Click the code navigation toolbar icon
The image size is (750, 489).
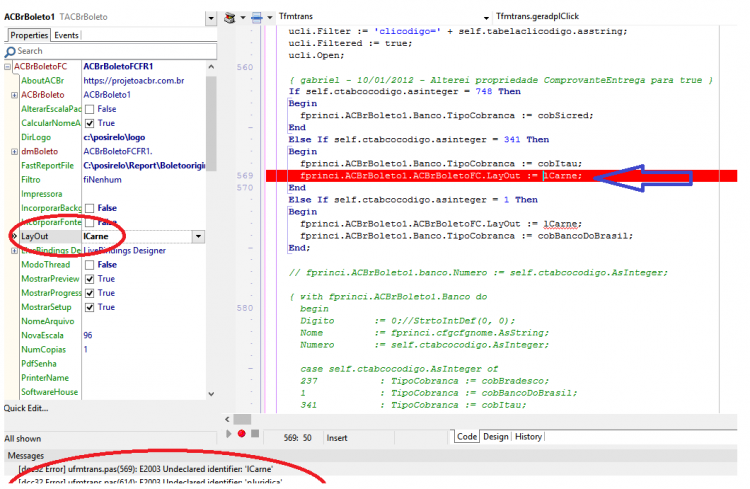[230, 18]
